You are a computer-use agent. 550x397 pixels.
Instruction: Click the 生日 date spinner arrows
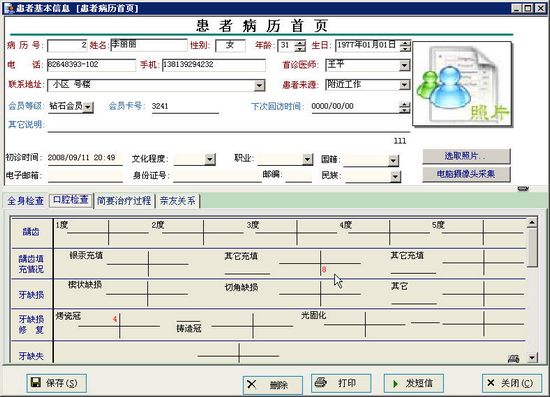click(405, 45)
